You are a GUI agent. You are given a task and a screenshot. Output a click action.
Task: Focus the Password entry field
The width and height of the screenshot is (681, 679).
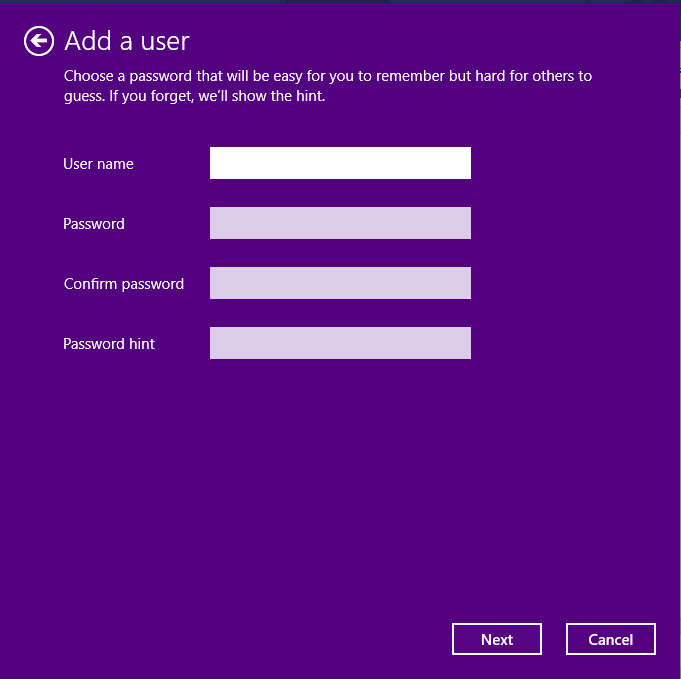point(340,223)
